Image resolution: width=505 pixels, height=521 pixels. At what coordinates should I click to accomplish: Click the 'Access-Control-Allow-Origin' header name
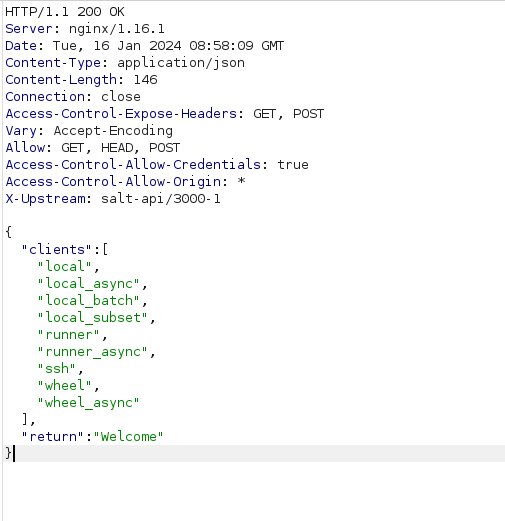coord(113,182)
